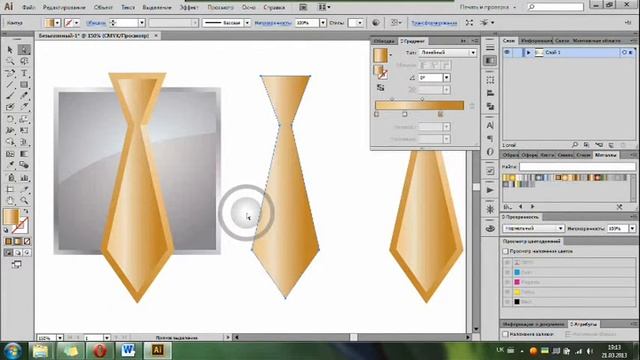Image resolution: width=640 pixels, height=360 pixels.
Task: Click the horizontal canvas scrollbar
Action: tap(352, 338)
